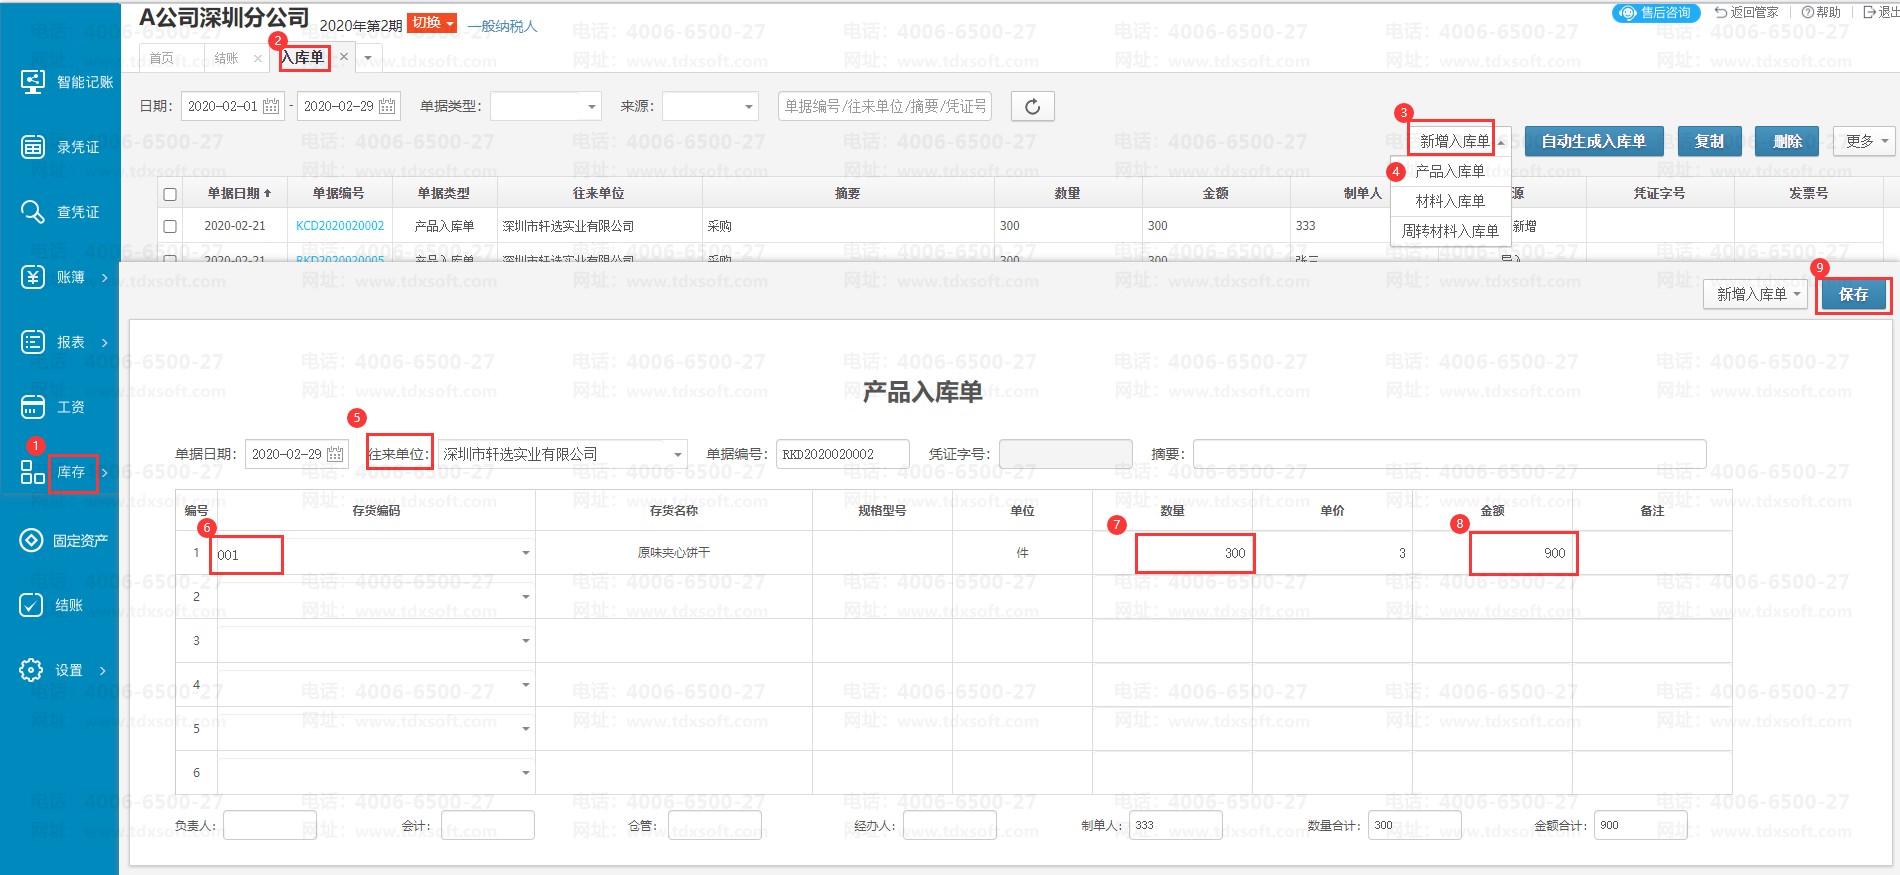Image resolution: width=1900 pixels, height=875 pixels.
Task: Click the 工资 sidebar icon
Action: tap(33, 407)
